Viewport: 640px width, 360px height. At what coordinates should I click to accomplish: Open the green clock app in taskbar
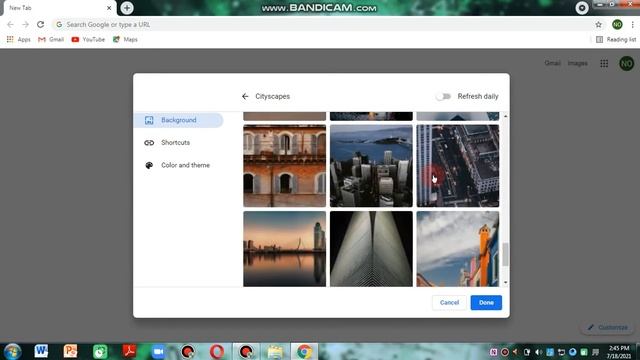100,351
